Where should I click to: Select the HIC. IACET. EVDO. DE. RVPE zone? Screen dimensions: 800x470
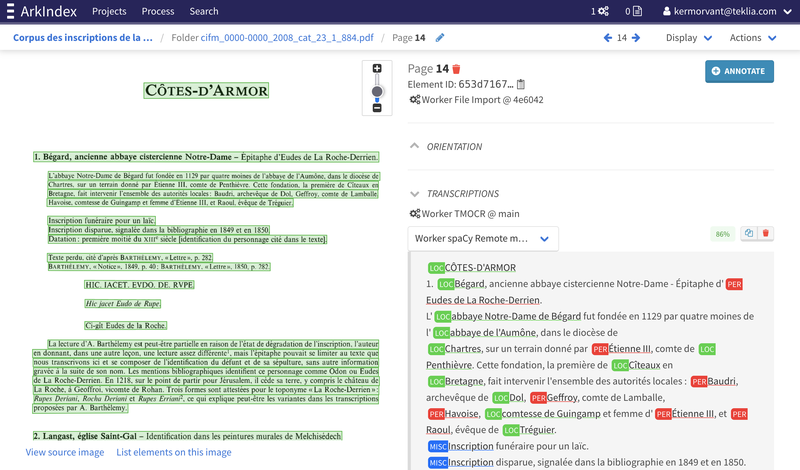139,285
